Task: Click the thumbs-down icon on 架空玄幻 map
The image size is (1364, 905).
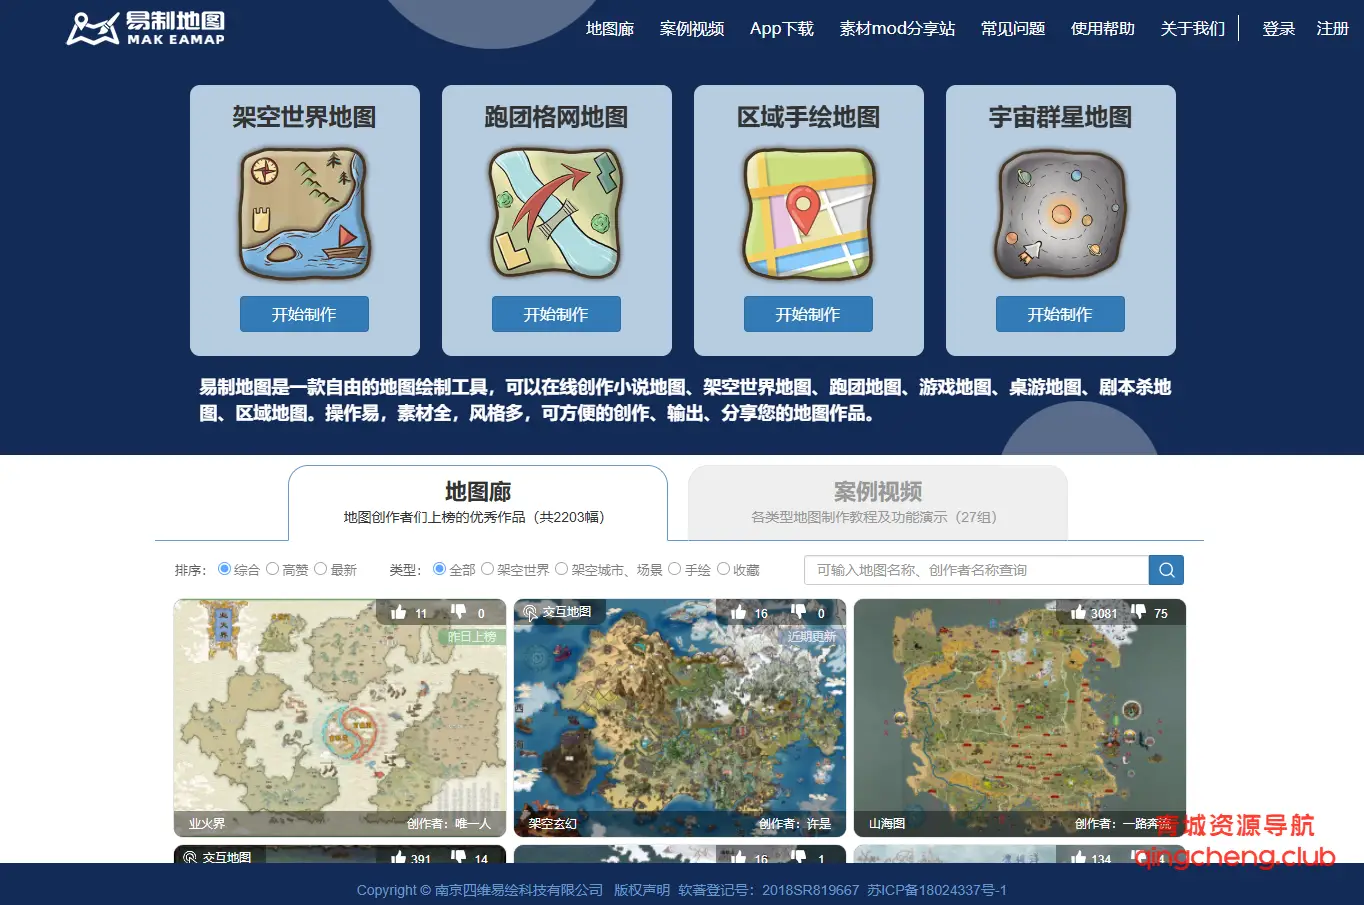Action: (x=797, y=612)
